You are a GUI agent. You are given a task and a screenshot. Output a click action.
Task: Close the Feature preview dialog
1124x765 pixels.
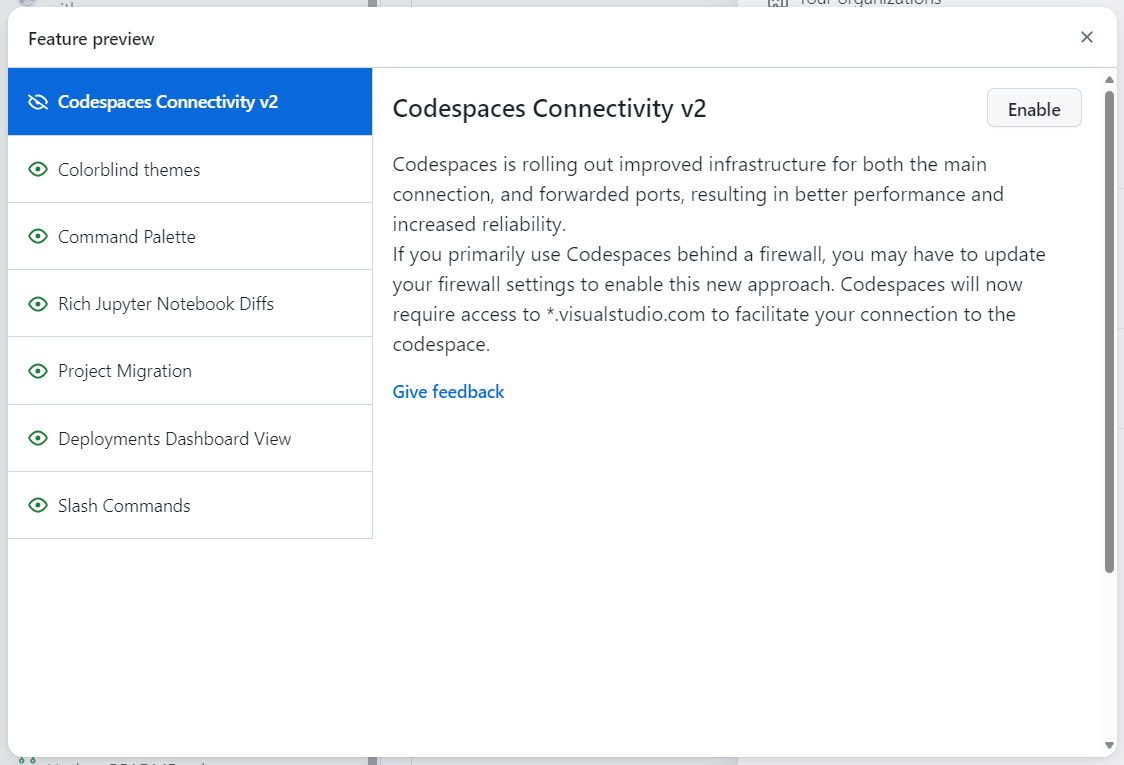(1087, 37)
